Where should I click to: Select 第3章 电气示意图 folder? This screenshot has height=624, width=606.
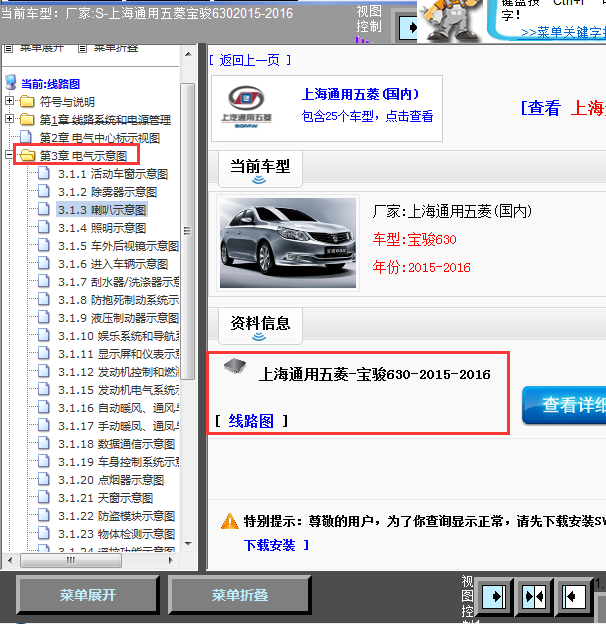click(x=83, y=156)
